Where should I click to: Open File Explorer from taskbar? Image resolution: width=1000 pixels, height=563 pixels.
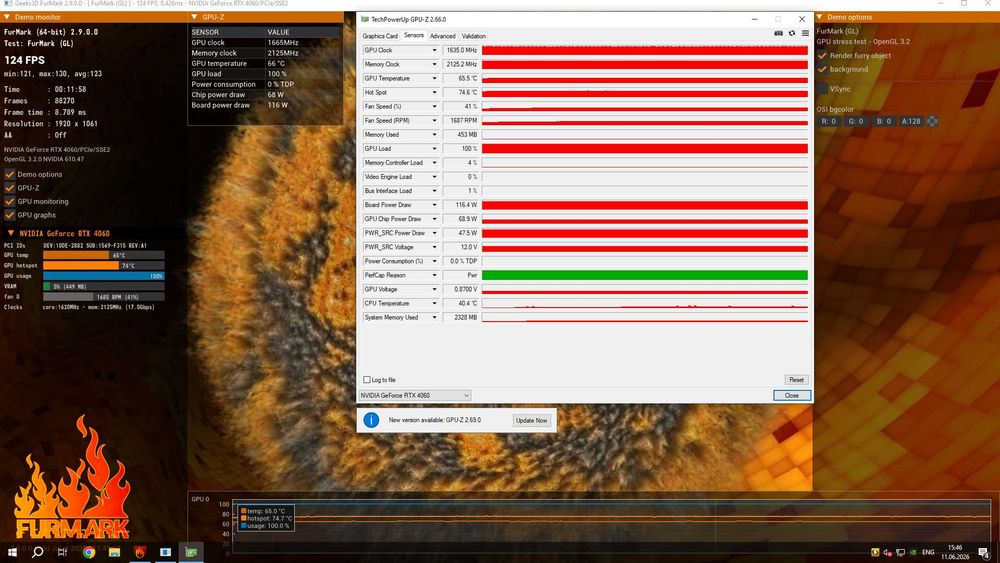(x=114, y=552)
